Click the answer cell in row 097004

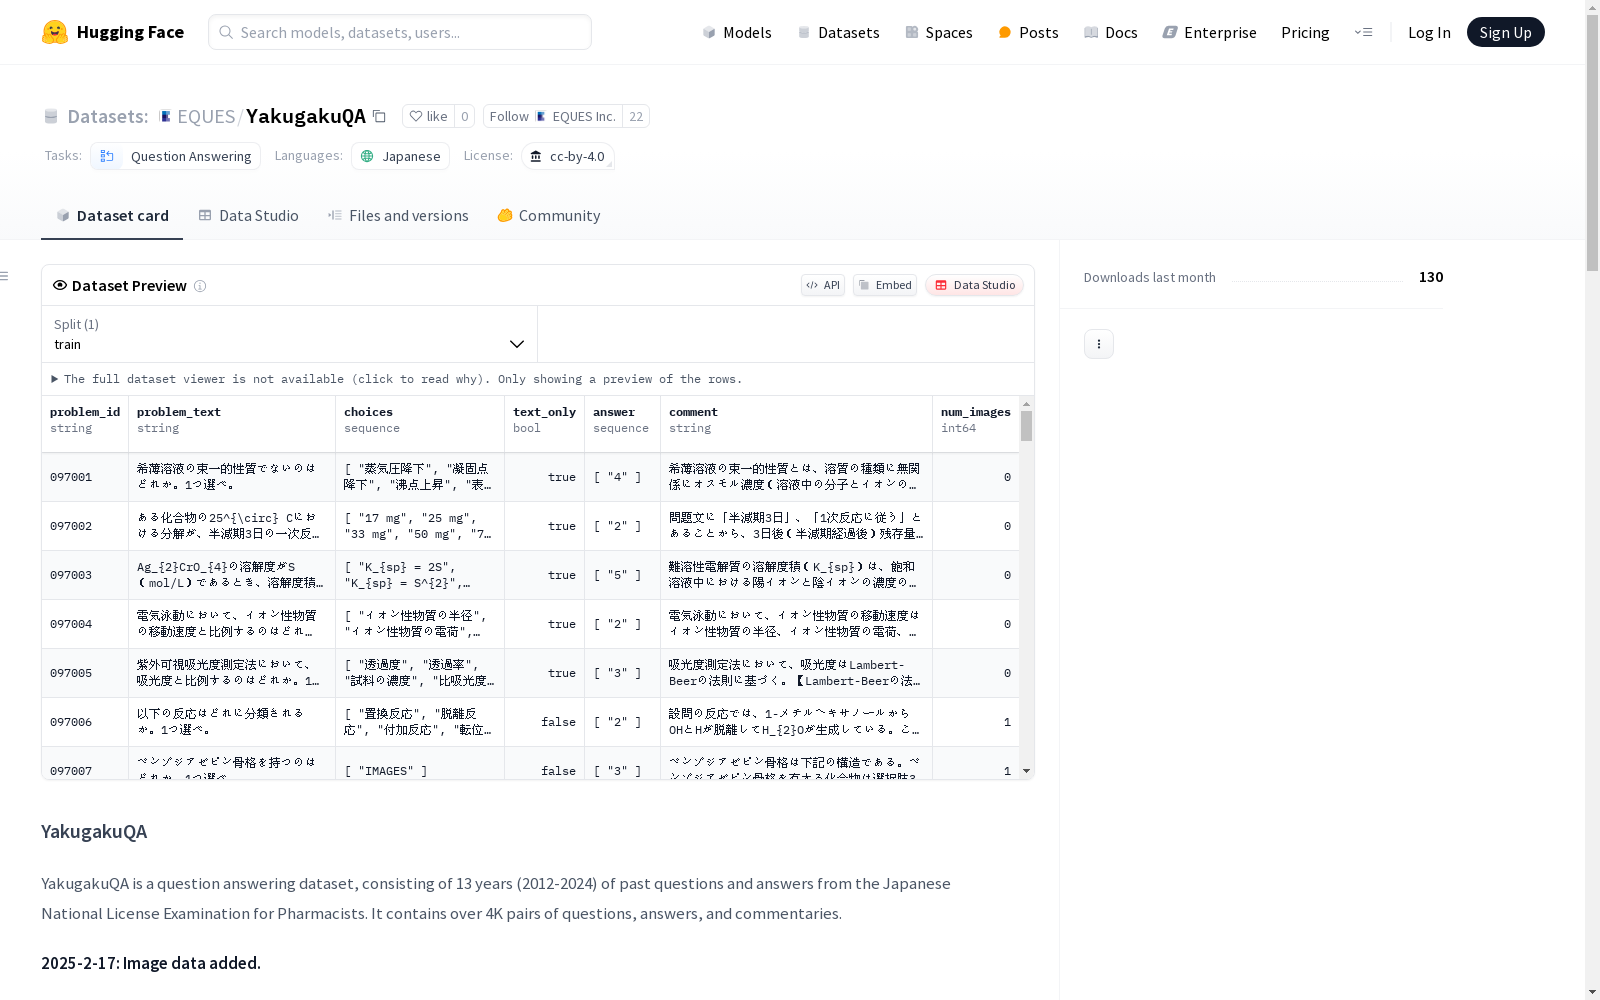tap(622, 624)
